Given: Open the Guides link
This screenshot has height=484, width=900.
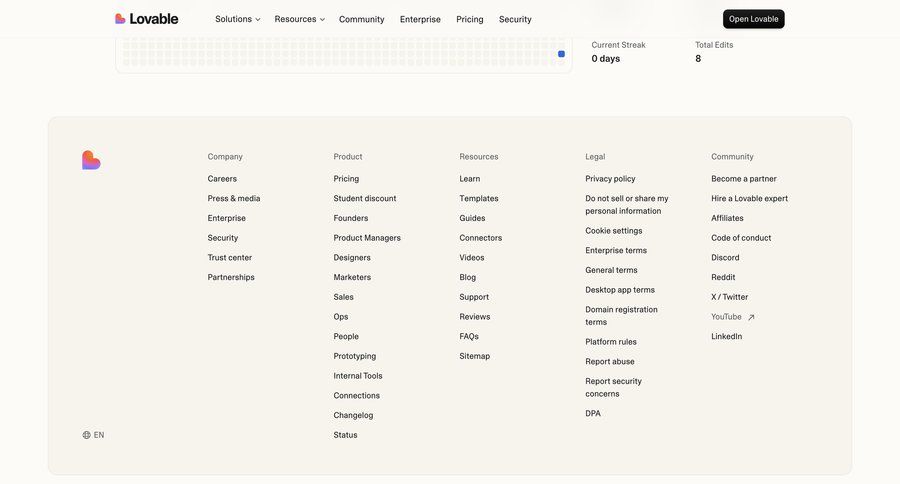Looking at the screenshot, I should point(472,218).
